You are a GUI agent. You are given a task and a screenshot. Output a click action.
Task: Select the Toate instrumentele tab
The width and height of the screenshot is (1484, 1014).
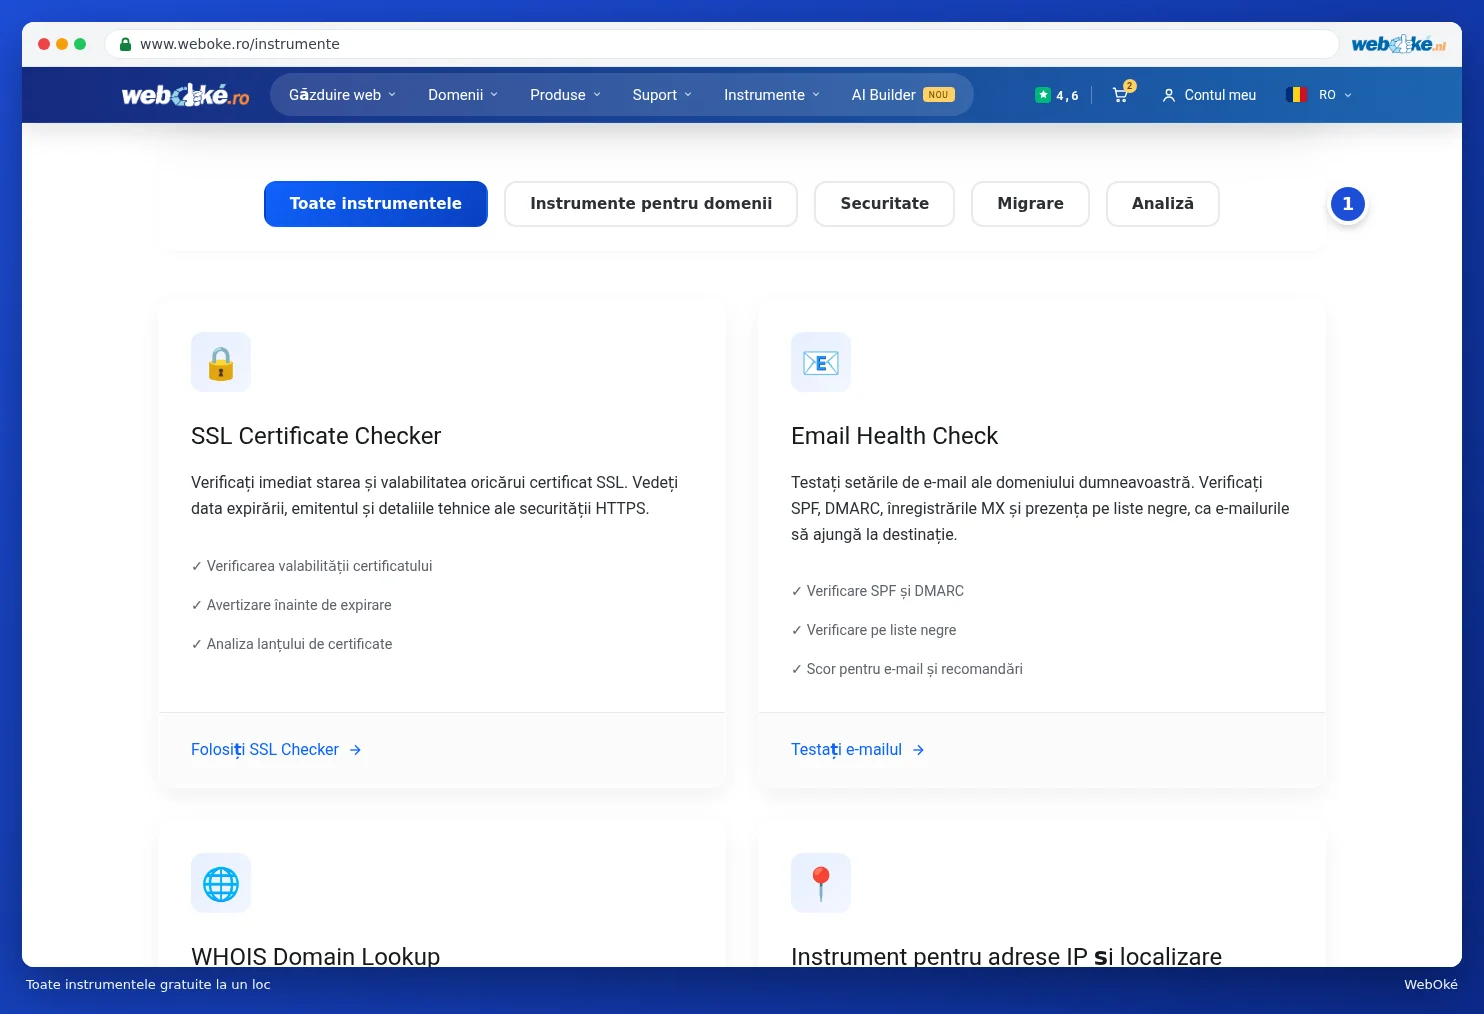click(x=376, y=204)
